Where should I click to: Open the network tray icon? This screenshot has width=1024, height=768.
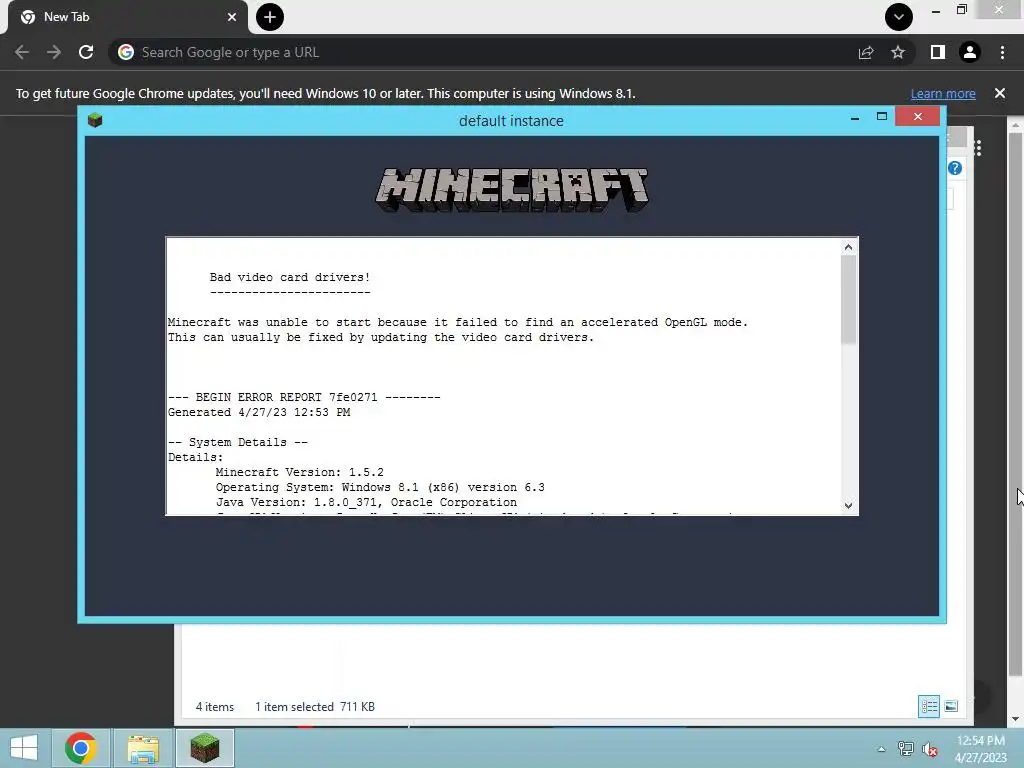(x=906, y=749)
